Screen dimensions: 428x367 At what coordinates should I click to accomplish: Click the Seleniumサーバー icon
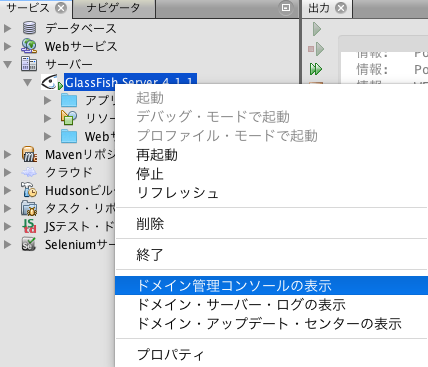[29, 244]
